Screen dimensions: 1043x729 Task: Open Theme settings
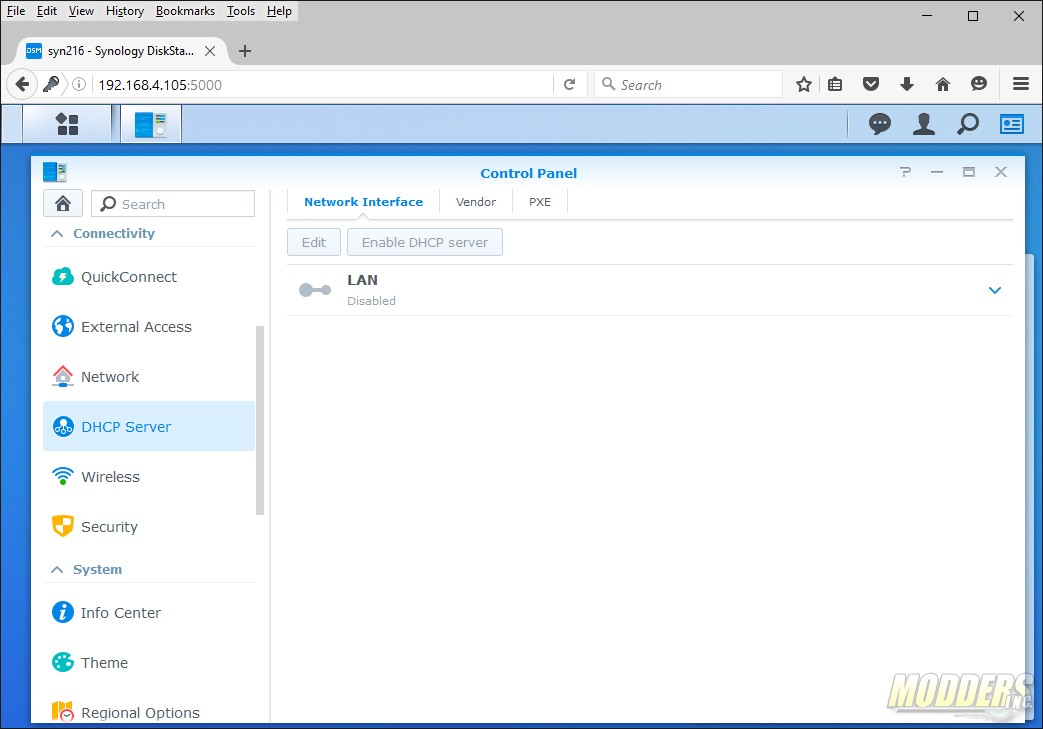click(149, 662)
